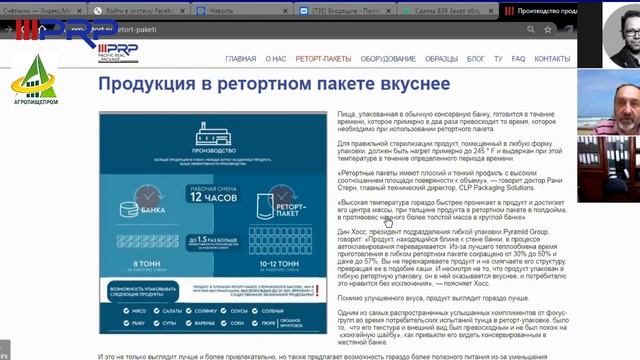Close the Счётчики Яндекс browser tab
Screen dimensions: 640x360
tap(79, 11)
